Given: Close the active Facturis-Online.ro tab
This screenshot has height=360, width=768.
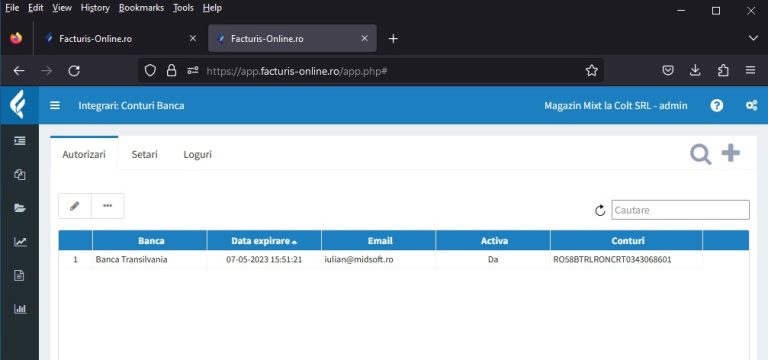Looking at the screenshot, I should coord(364,38).
